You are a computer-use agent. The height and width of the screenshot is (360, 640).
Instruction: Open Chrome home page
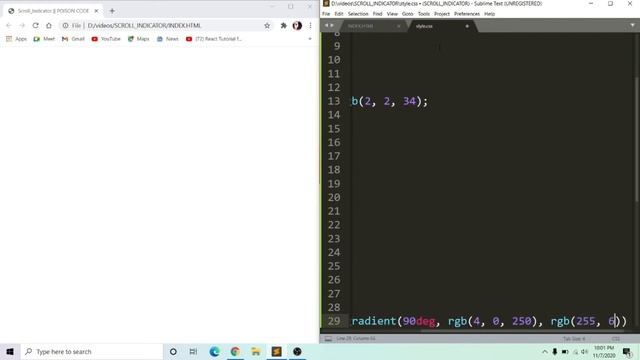click(49, 25)
